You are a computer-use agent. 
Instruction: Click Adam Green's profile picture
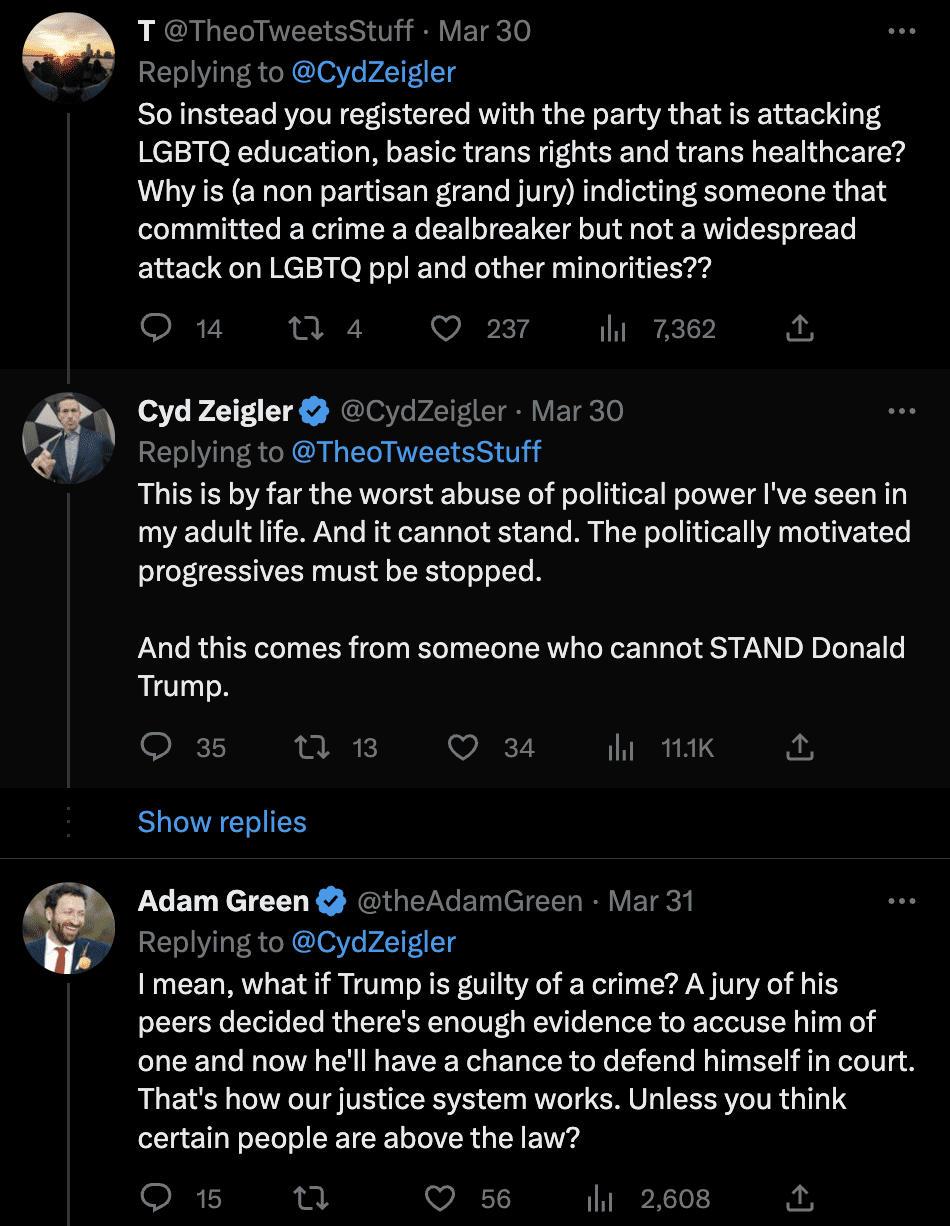click(x=69, y=928)
